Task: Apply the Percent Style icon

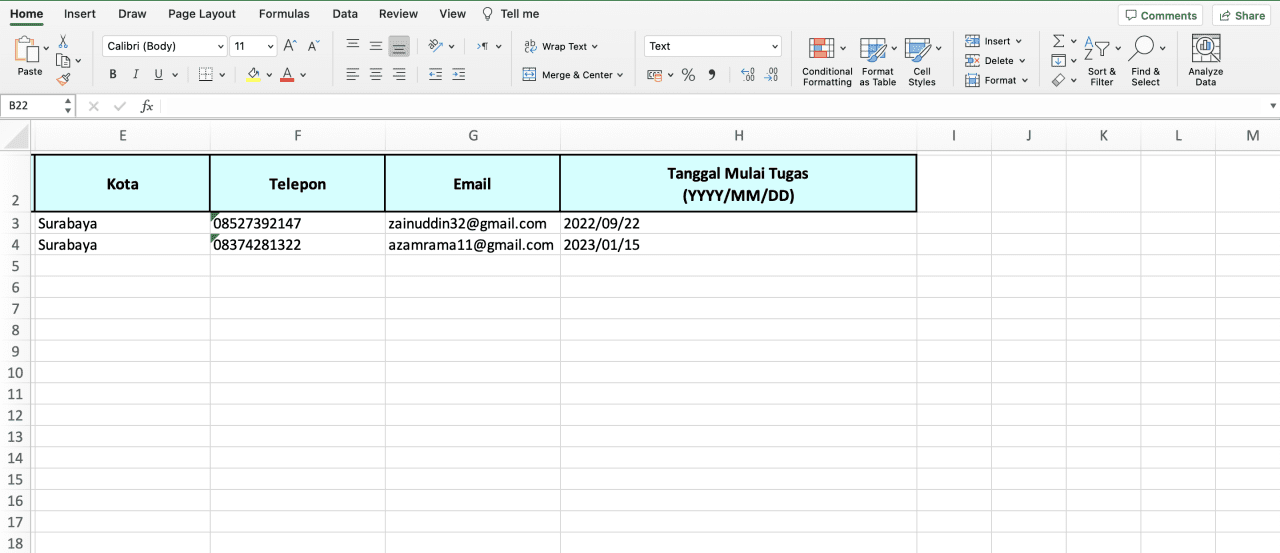Action: pyautogui.click(x=688, y=75)
